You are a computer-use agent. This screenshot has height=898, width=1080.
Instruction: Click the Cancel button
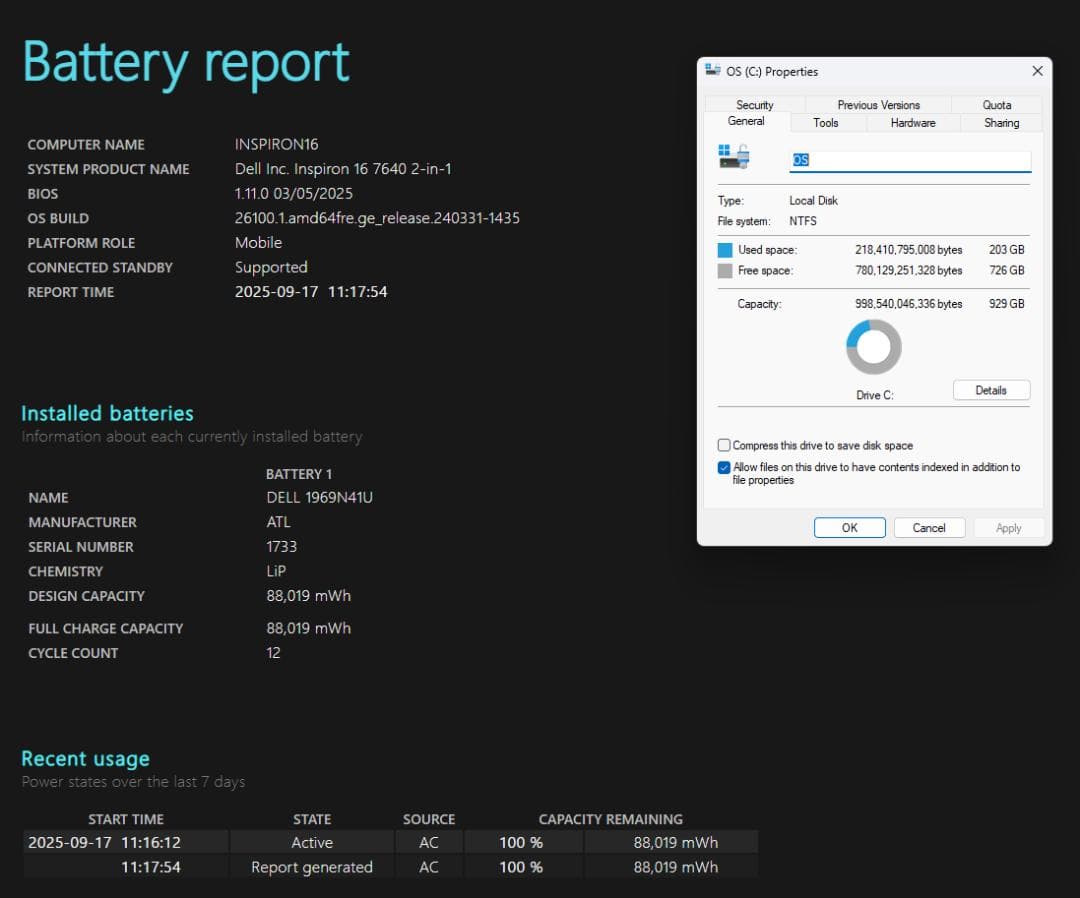(x=929, y=527)
